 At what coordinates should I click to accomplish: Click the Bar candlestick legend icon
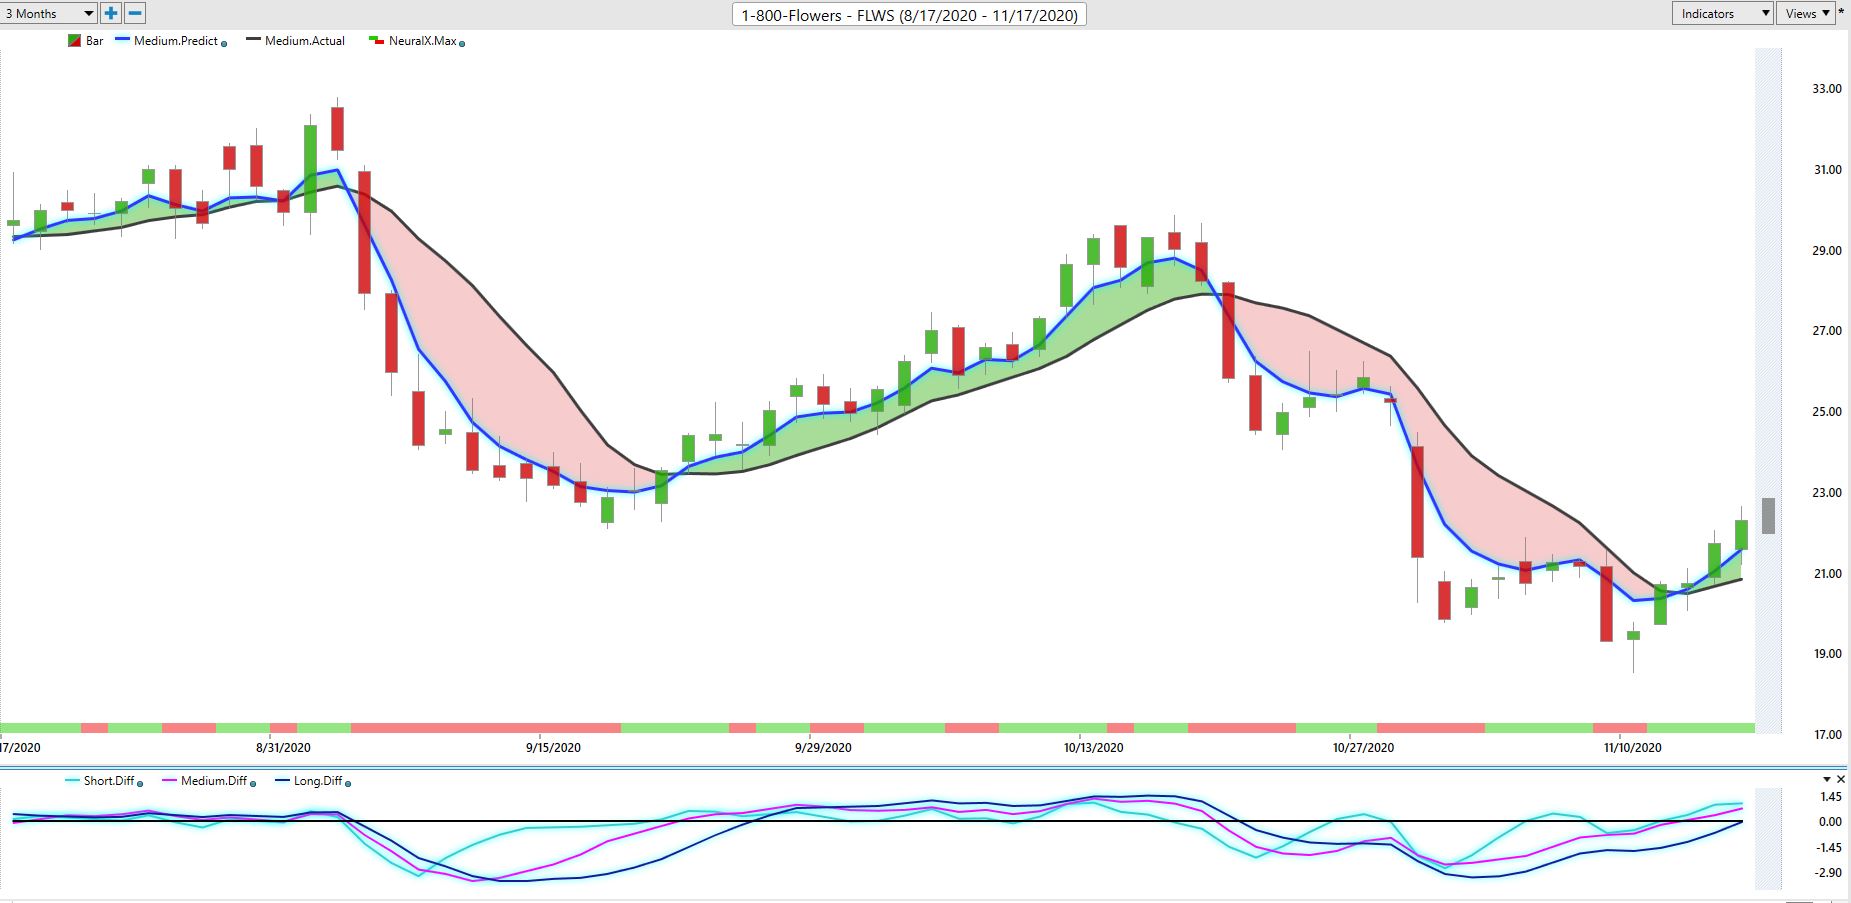[74, 41]
